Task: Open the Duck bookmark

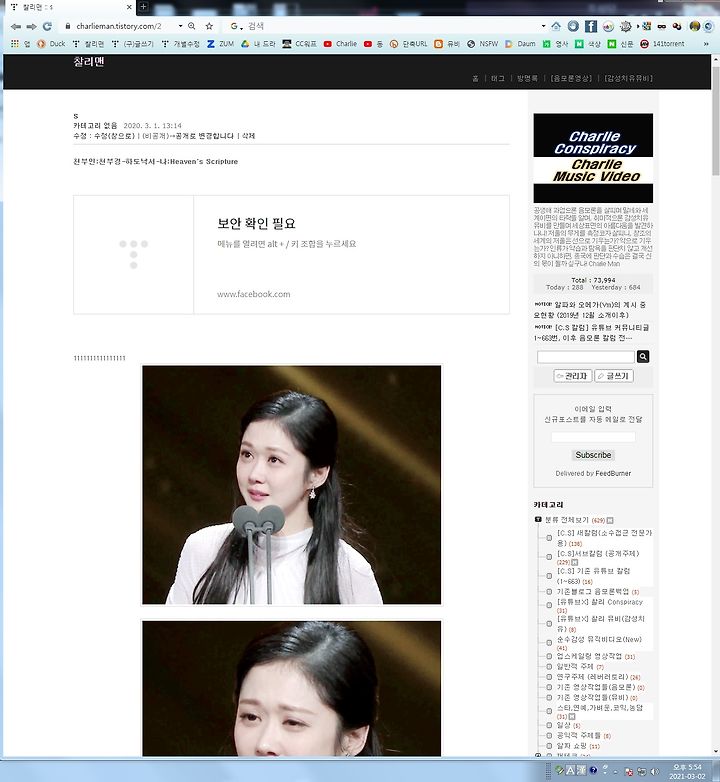Action: tap(51, 44)
